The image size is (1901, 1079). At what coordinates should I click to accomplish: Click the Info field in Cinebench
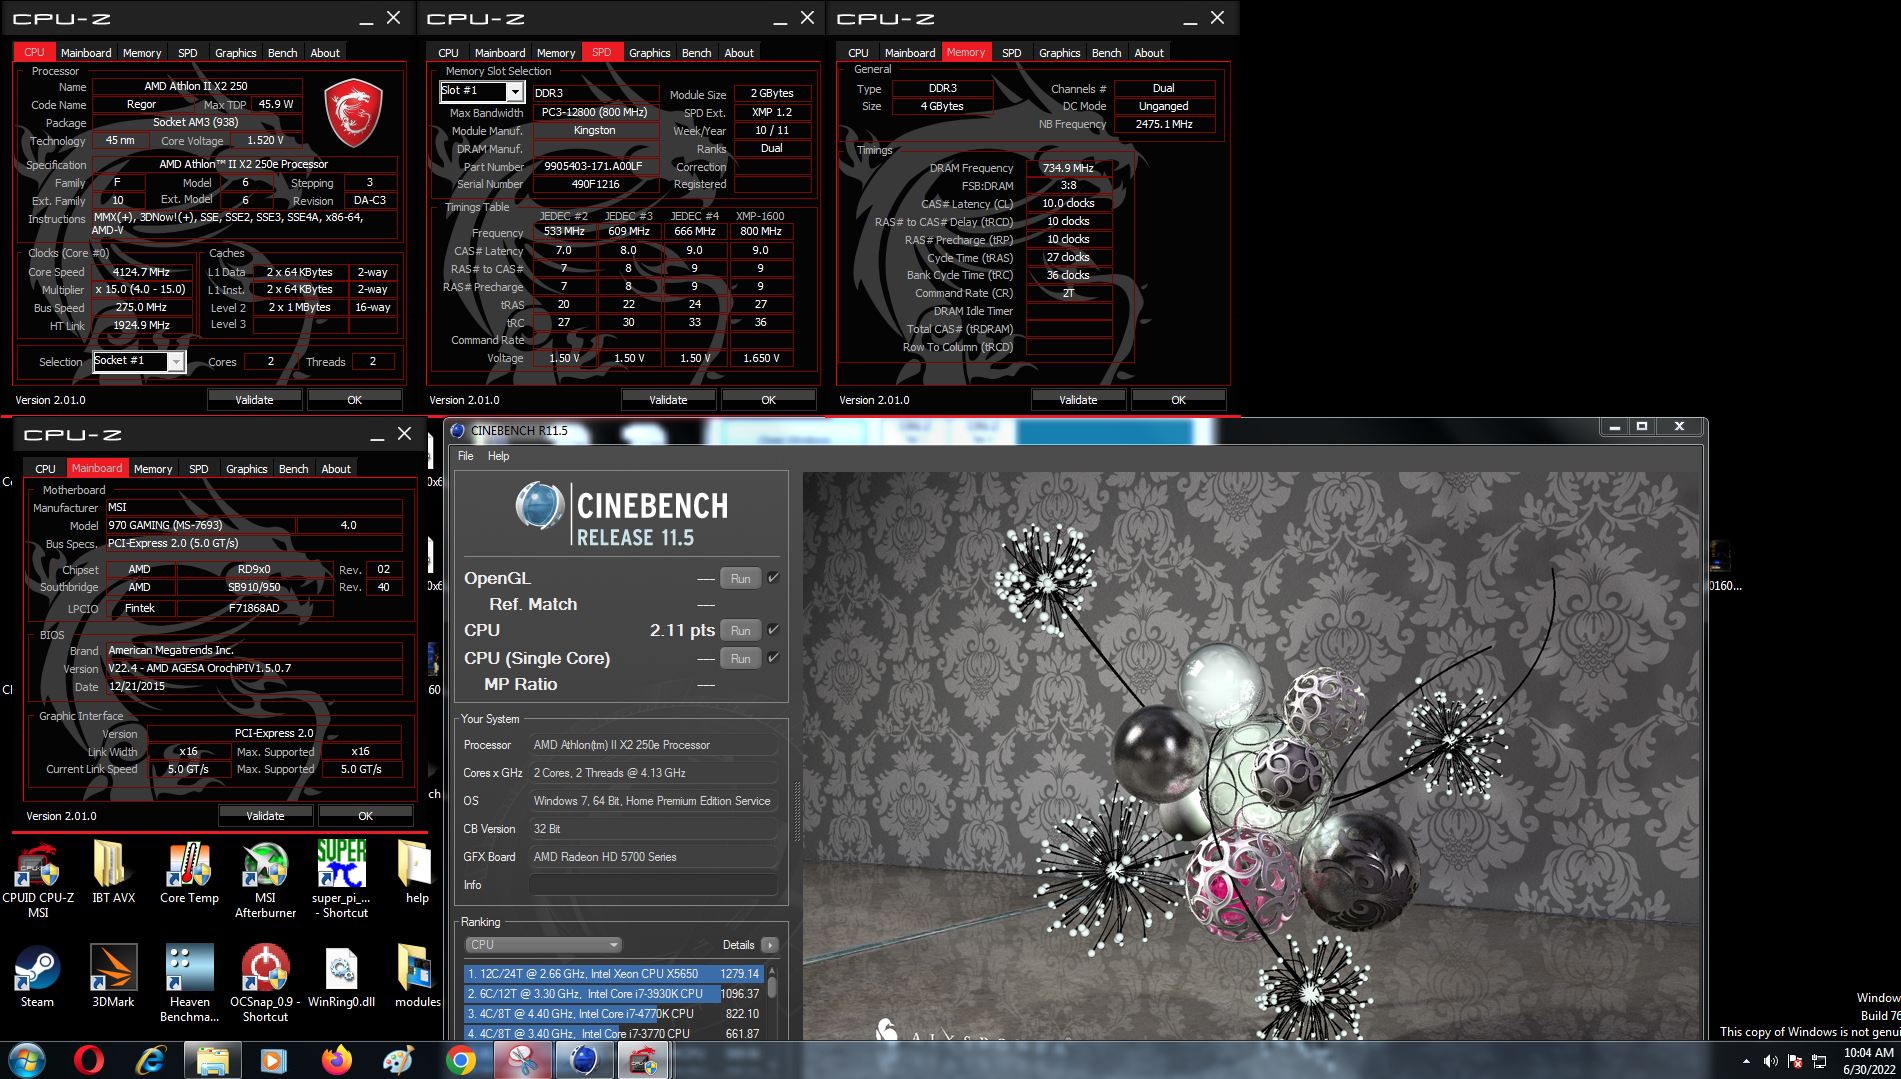[x=653, y=885]
